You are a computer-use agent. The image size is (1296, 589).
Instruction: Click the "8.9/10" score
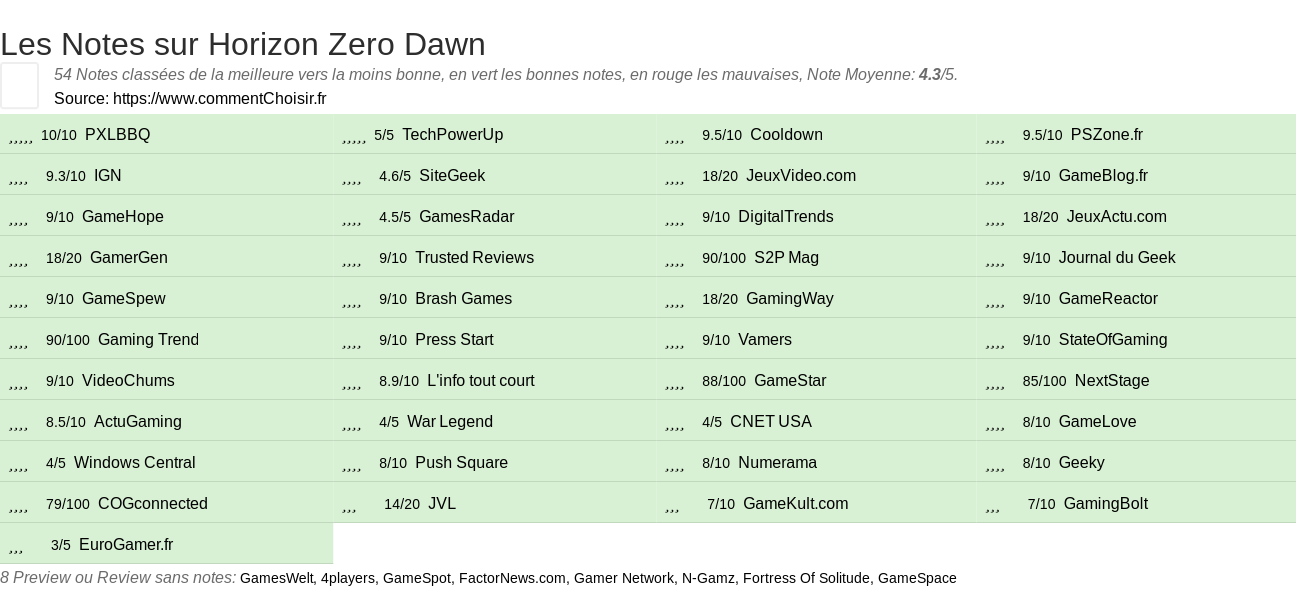(399, 381)
